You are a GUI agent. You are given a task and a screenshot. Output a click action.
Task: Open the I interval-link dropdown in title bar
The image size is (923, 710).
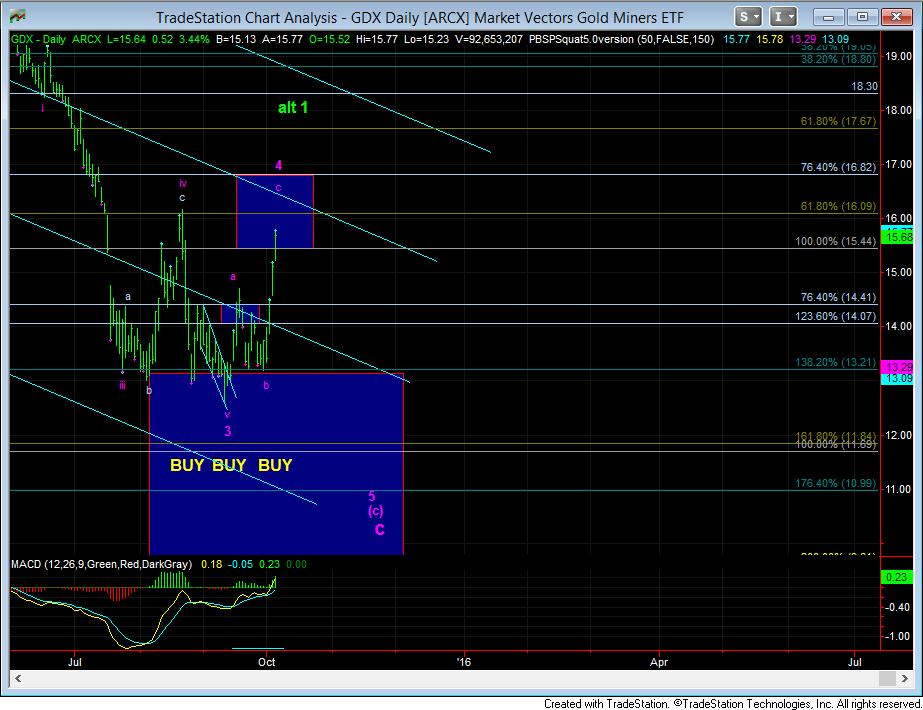tap(783, 16)
